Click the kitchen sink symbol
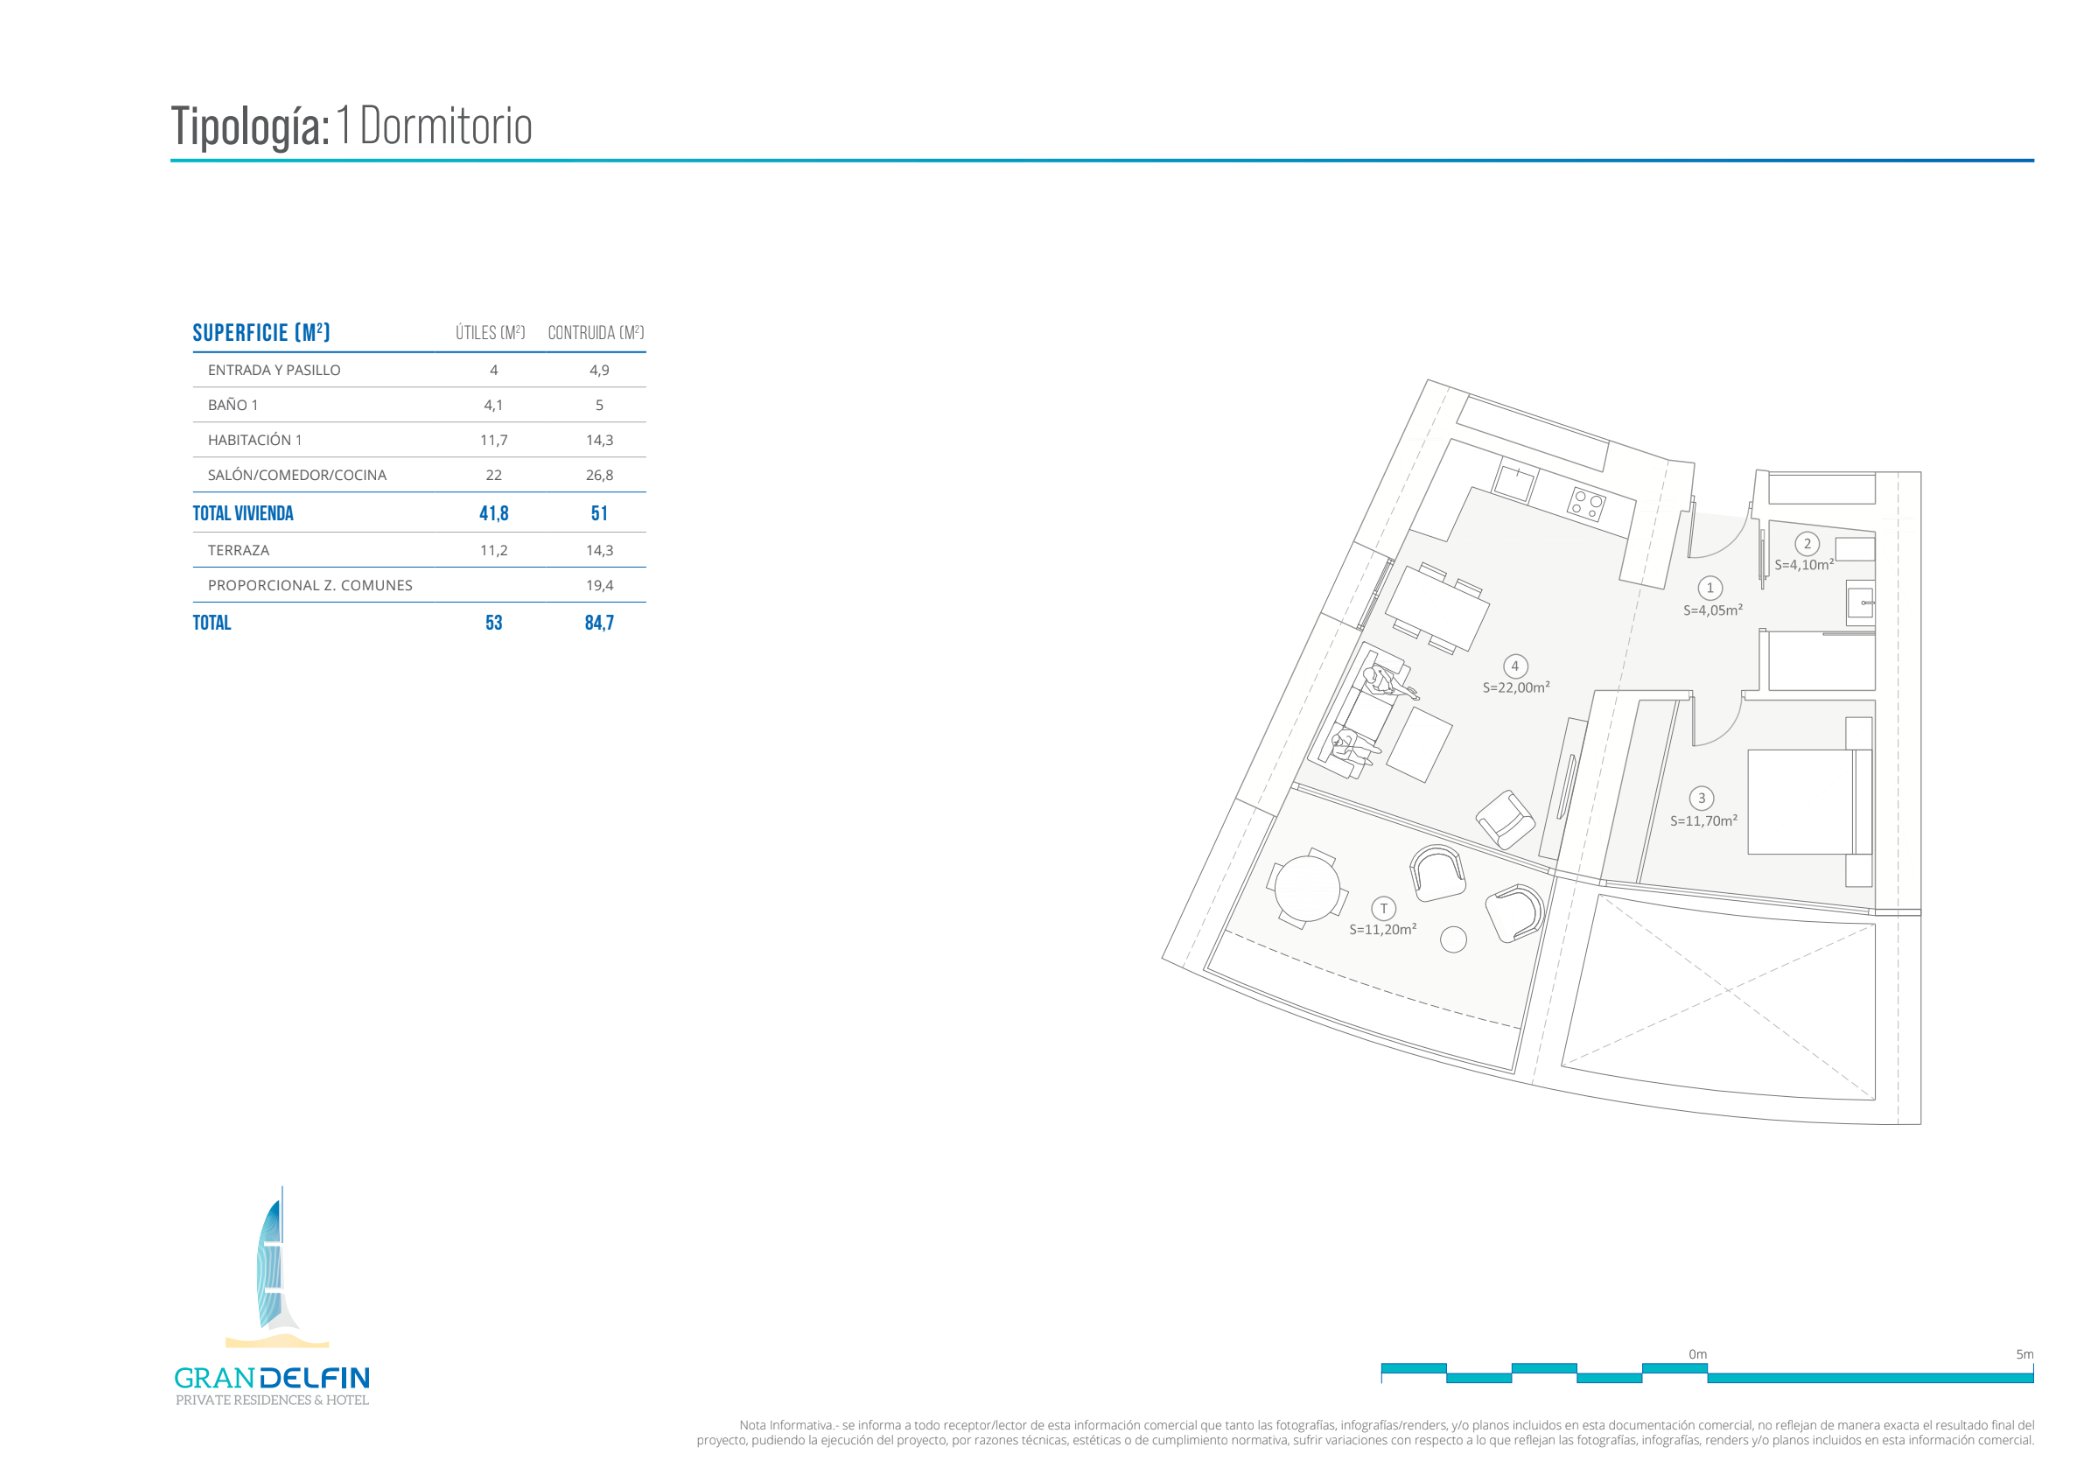The height and width of the screenshot is (1476, 2088). pos(1514,484)
